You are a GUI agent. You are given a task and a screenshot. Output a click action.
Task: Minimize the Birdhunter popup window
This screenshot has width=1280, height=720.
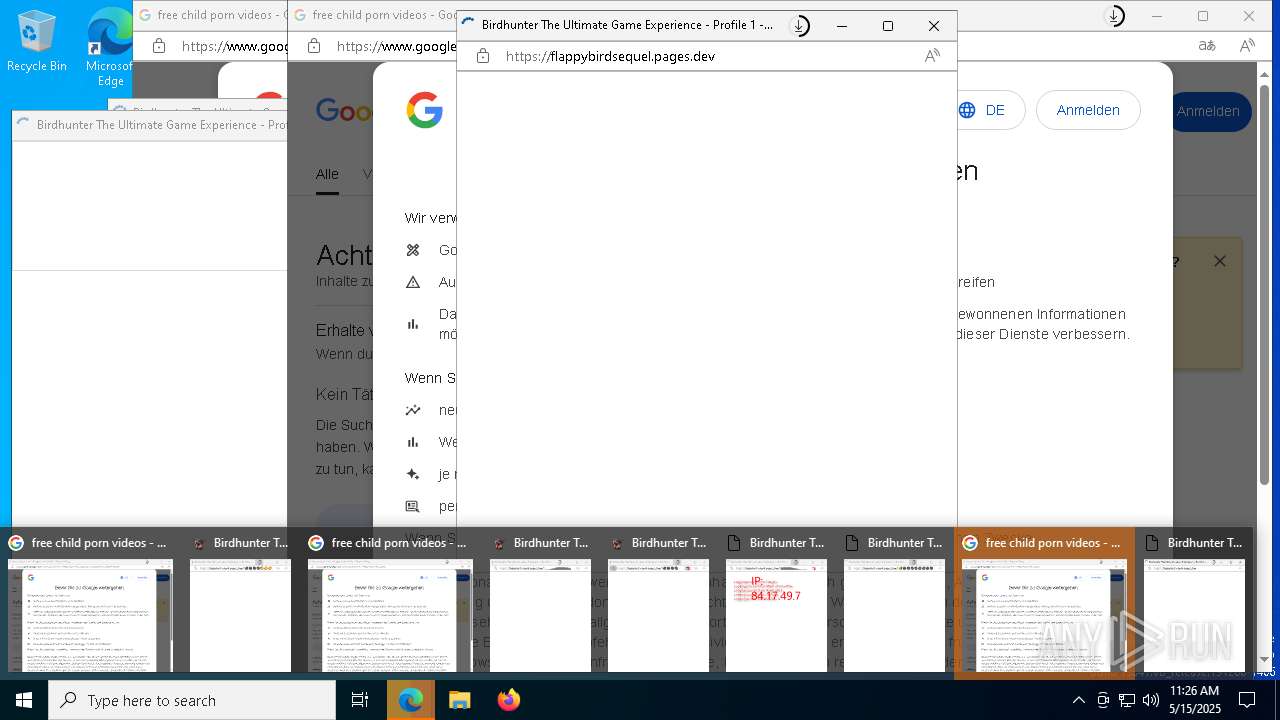pyautogui.click(x=841, y=26)
